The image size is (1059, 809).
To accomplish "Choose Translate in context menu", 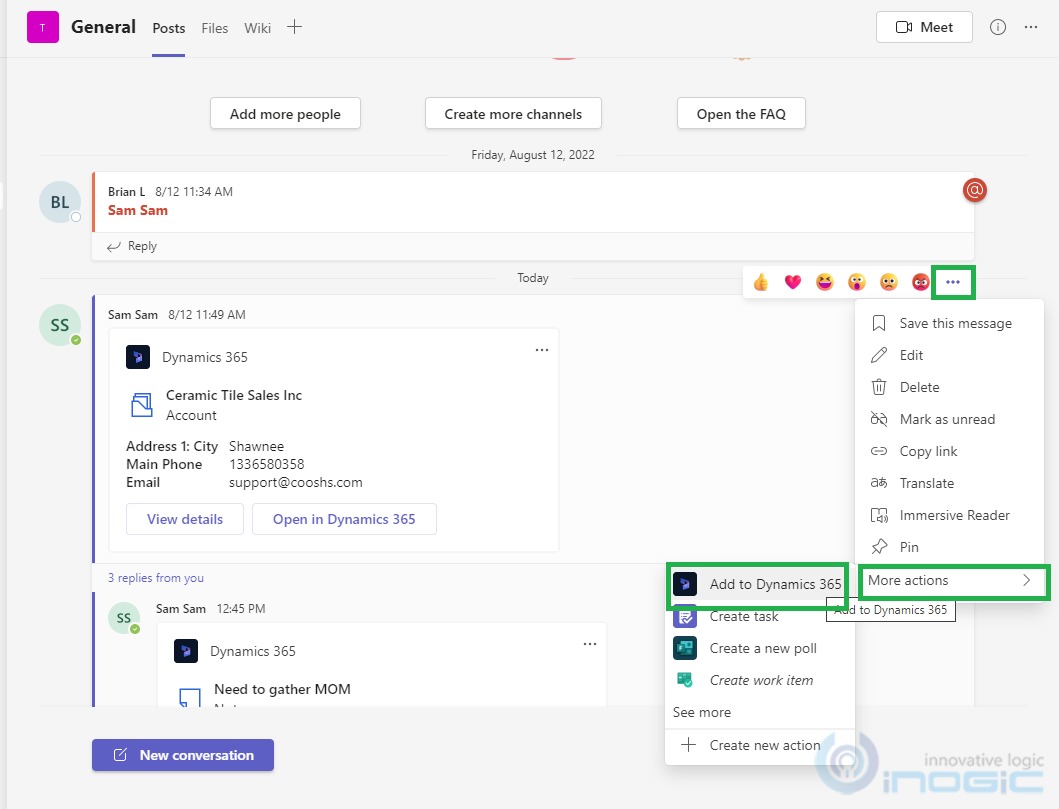I will coord(950,483).
